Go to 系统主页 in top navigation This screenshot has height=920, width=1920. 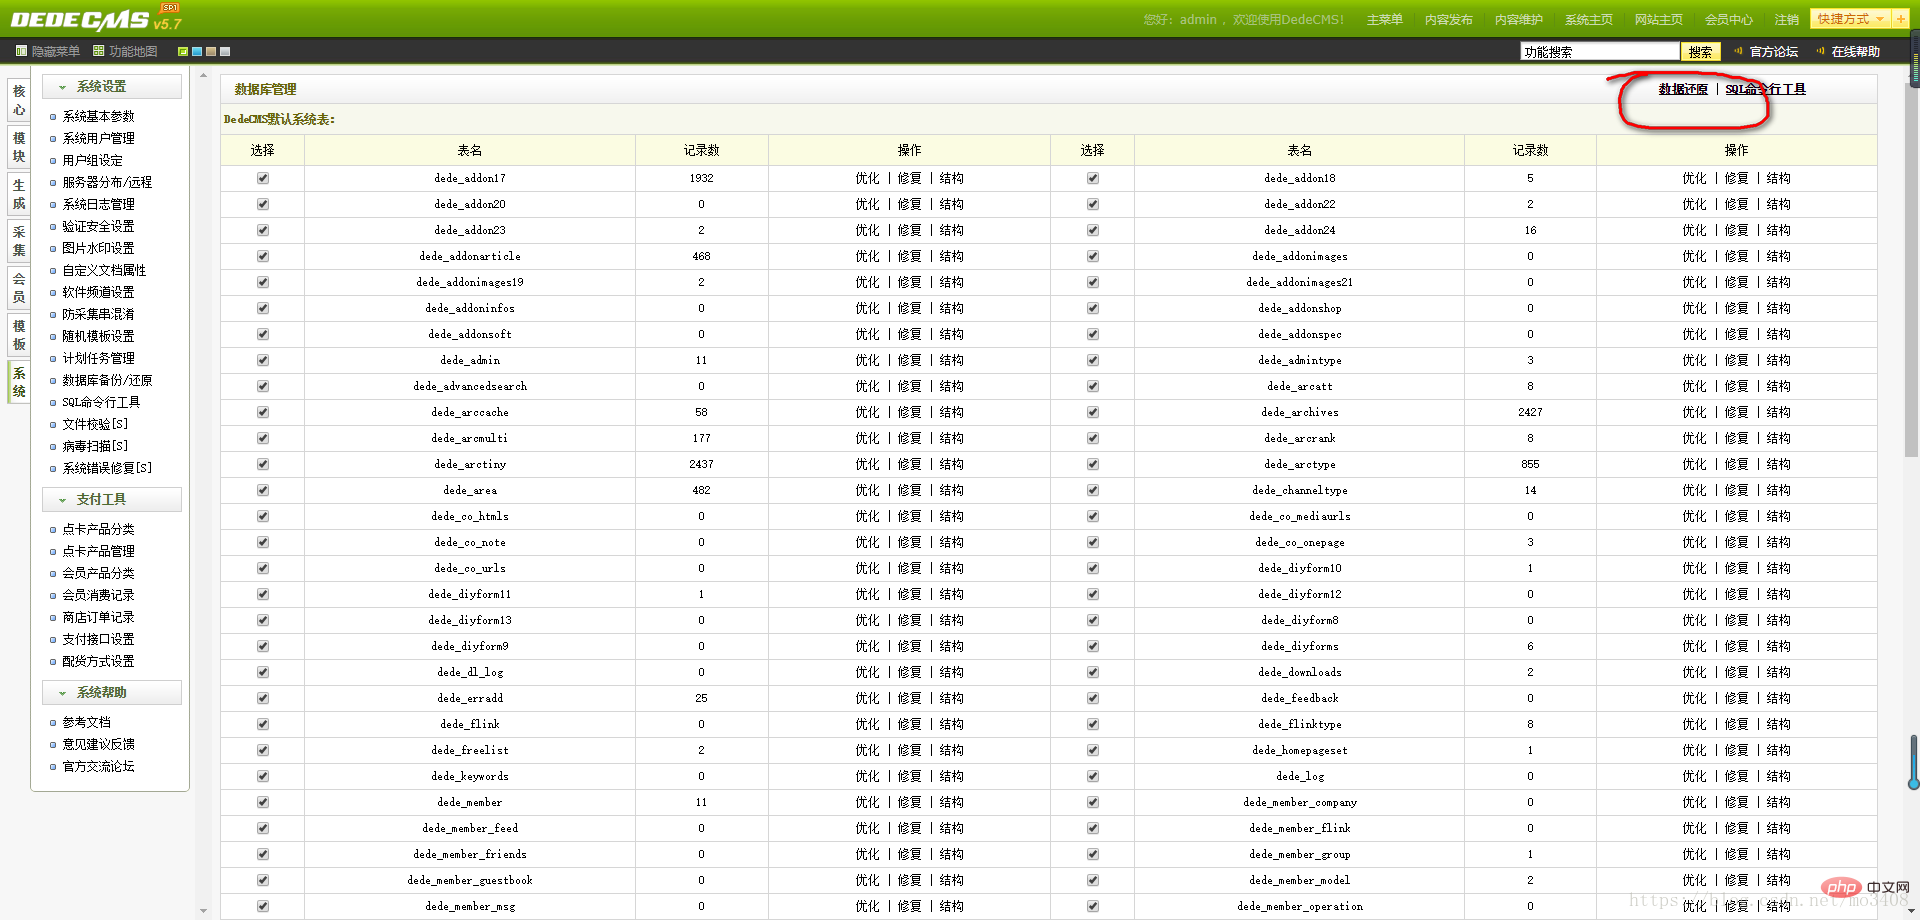(x=1588, y=20)
